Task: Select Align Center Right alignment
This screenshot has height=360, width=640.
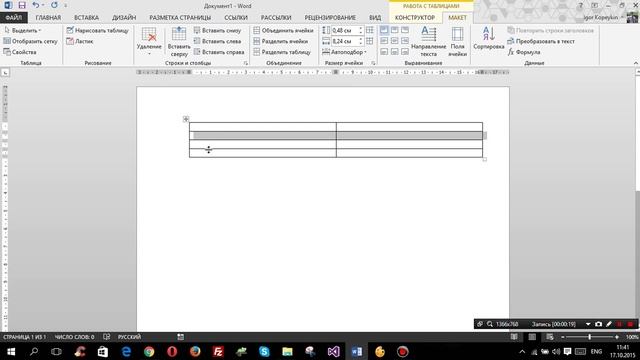Action: coord(404,41)
